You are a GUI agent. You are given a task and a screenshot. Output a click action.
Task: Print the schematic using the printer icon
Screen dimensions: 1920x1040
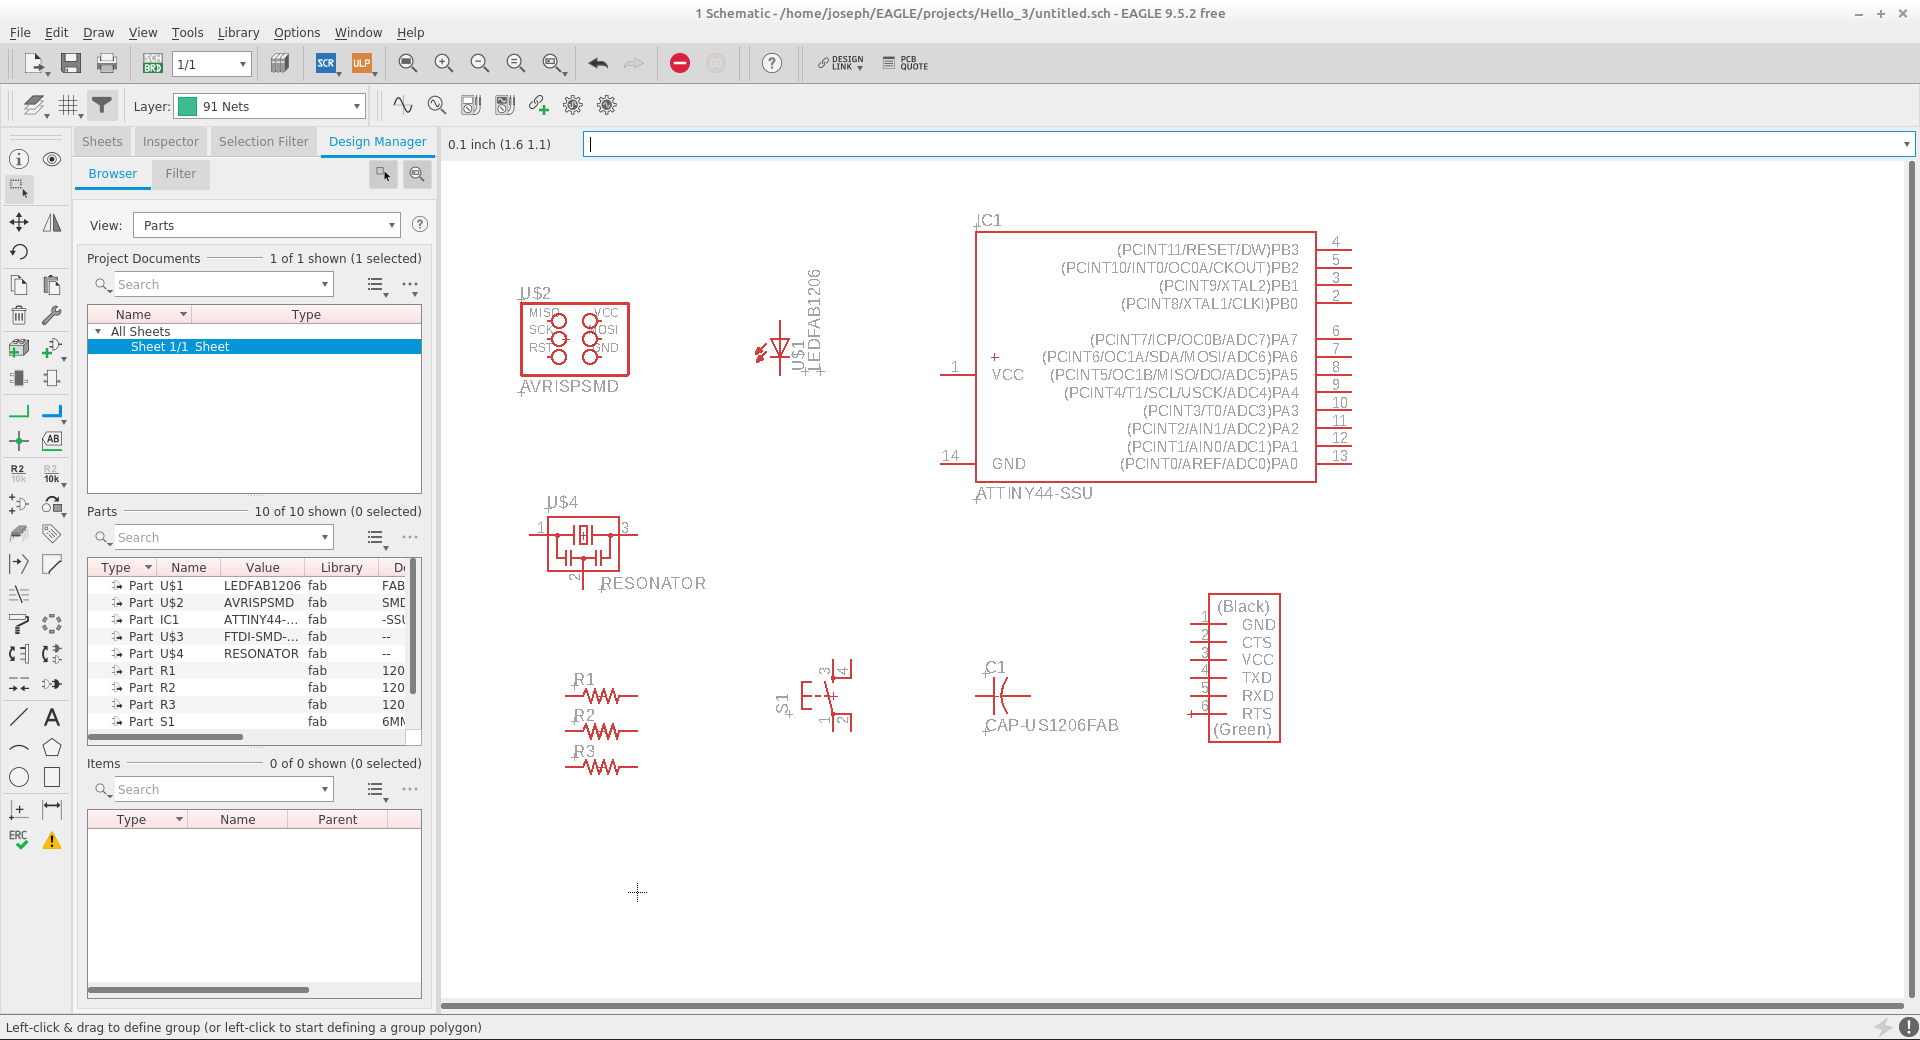[x=107, y=64]
